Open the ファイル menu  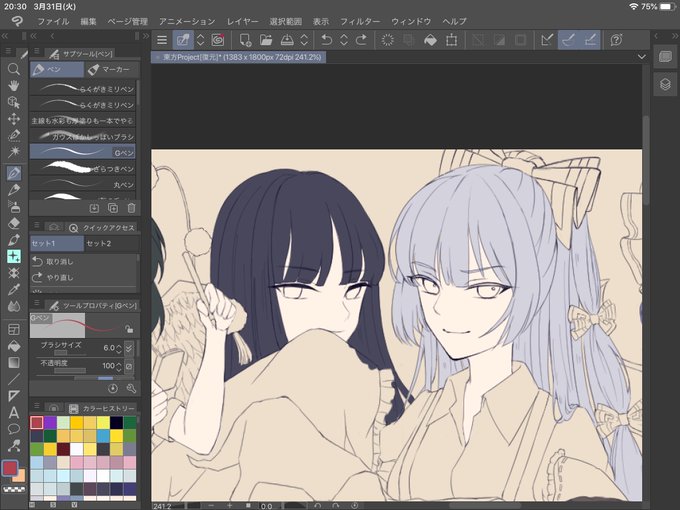point(53,21)
